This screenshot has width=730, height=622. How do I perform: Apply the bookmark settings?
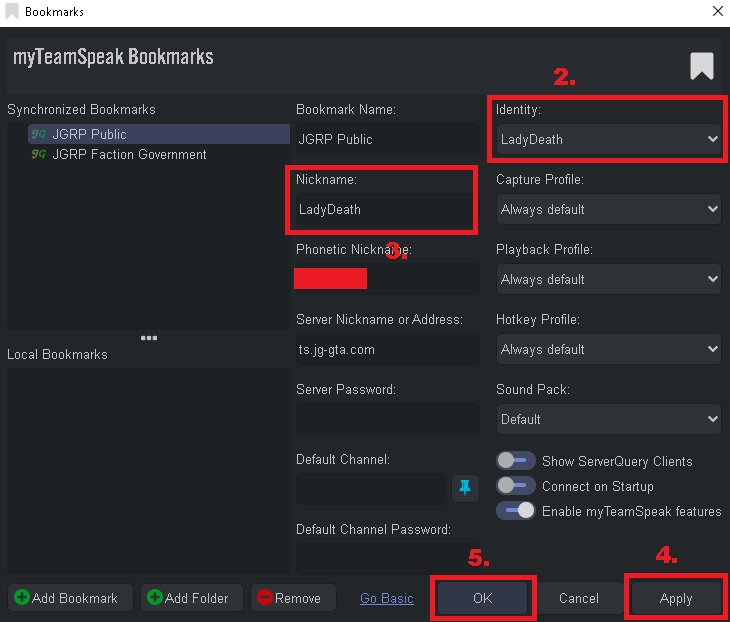[676, 598]
